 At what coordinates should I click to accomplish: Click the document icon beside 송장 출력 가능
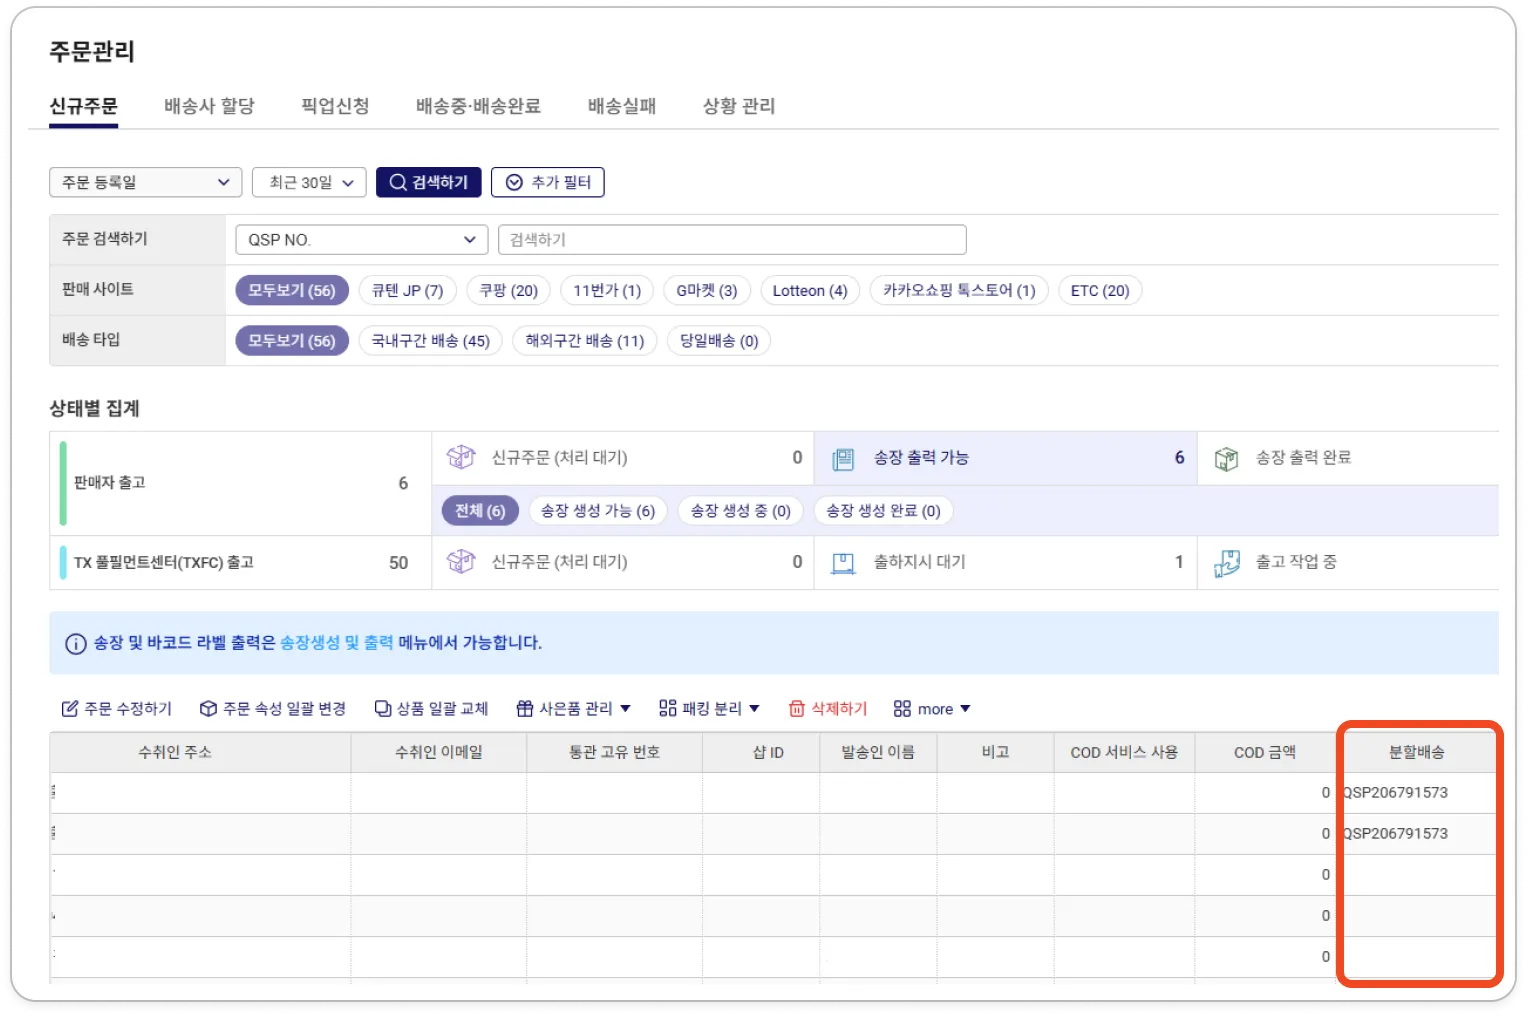pyautogui.click(x=844, y=458)
